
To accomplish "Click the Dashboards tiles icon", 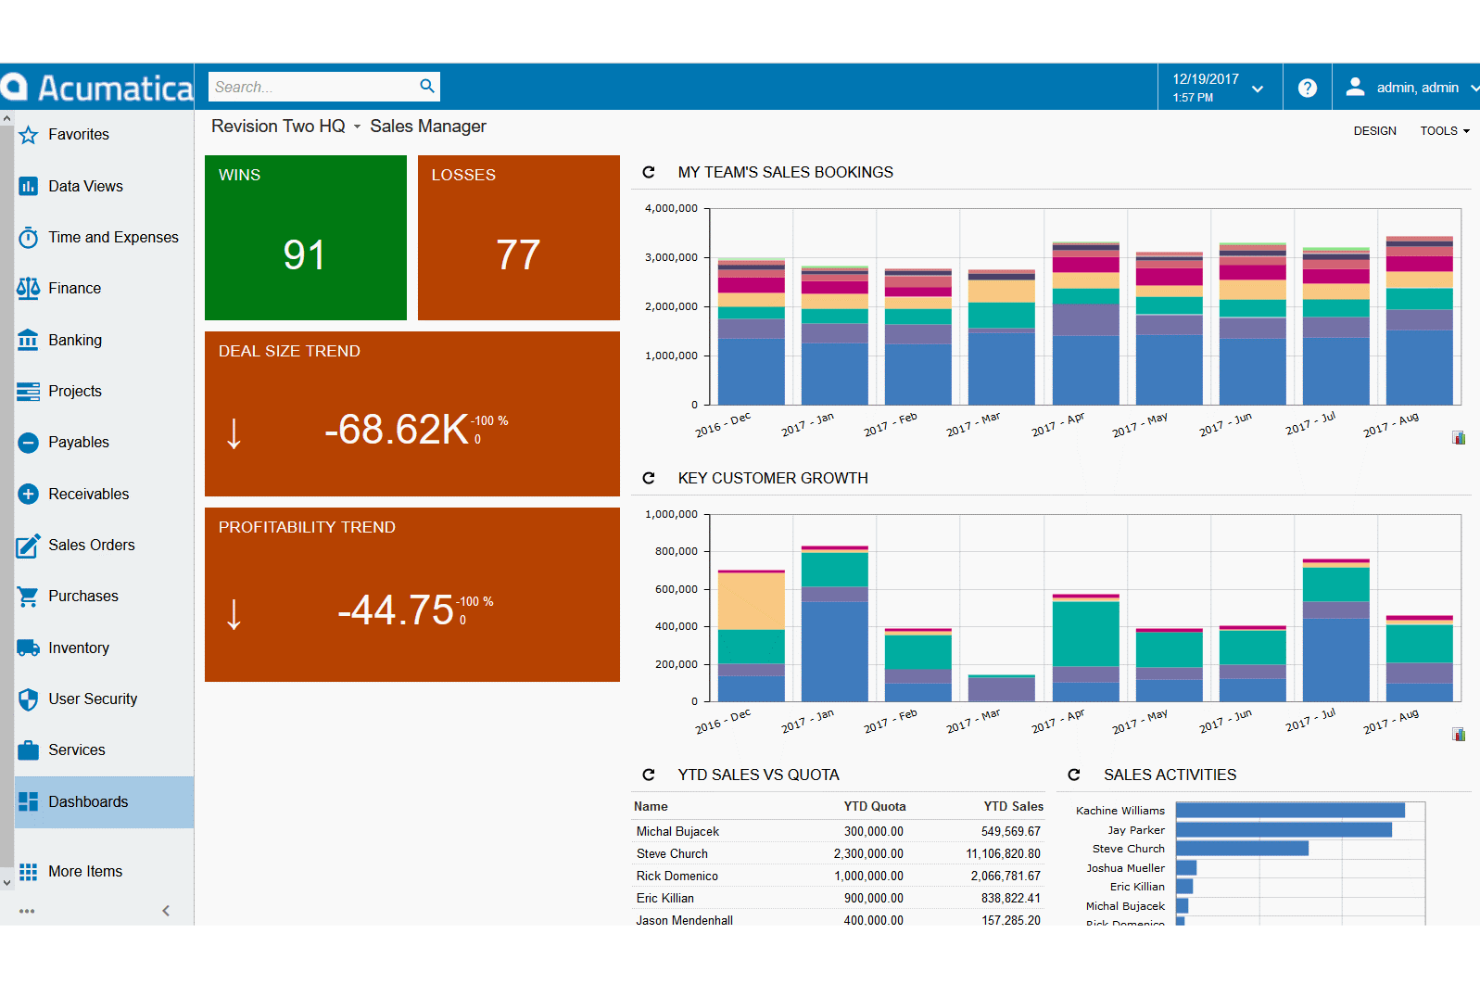I will pos(28,802).
